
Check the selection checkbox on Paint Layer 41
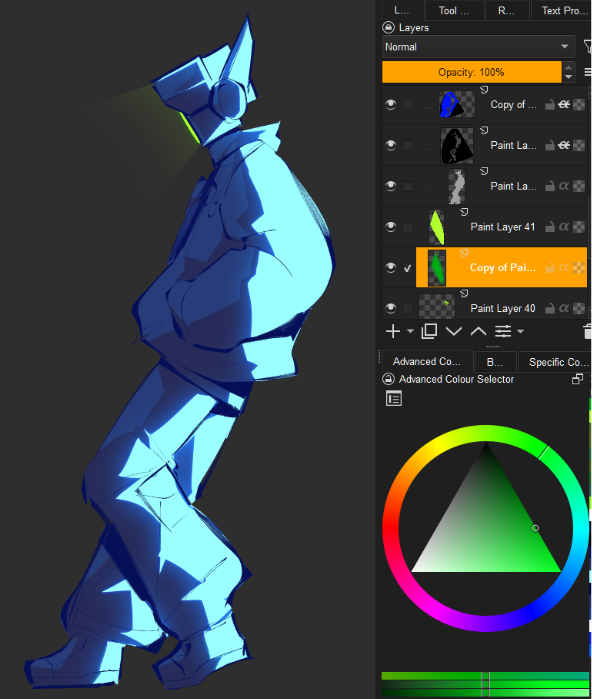[x=407, y=227]
